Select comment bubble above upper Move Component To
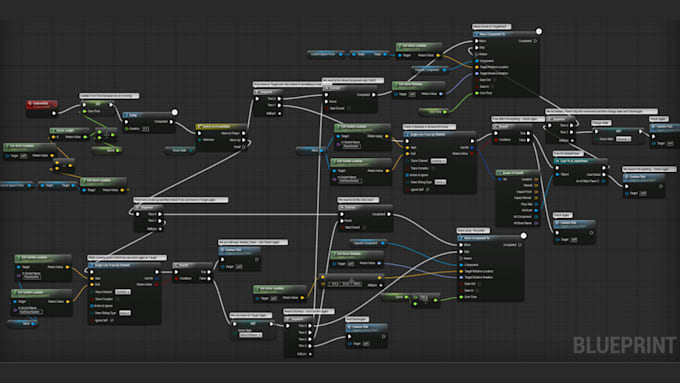 tap(491, 26)
